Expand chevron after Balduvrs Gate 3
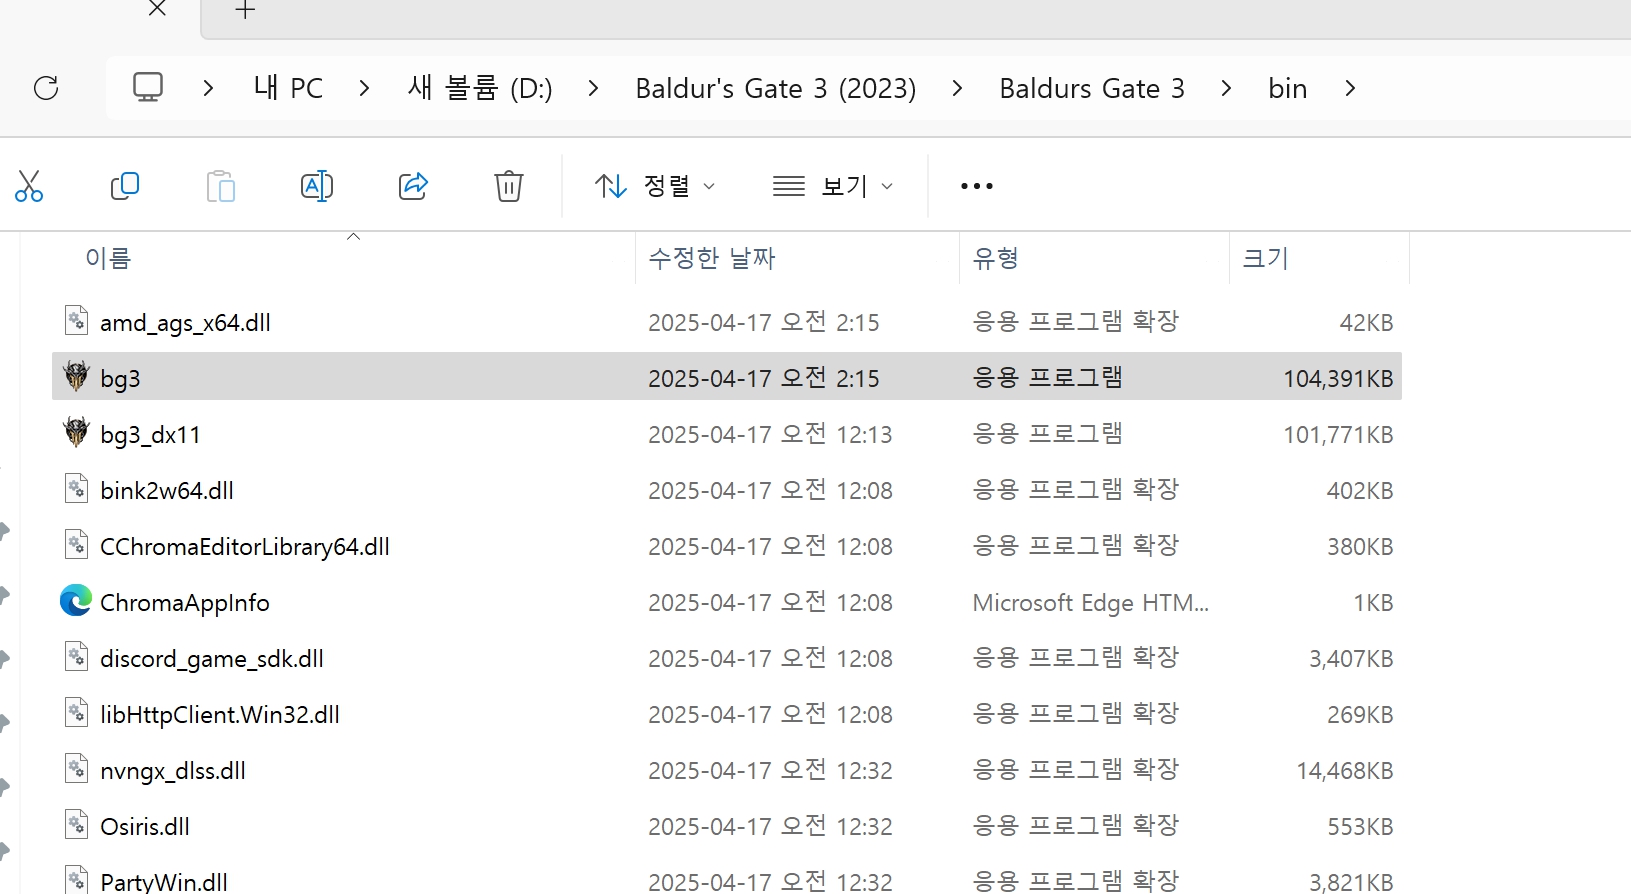This screenshot has width=1631, height=894. click(x=1226, y=88)
